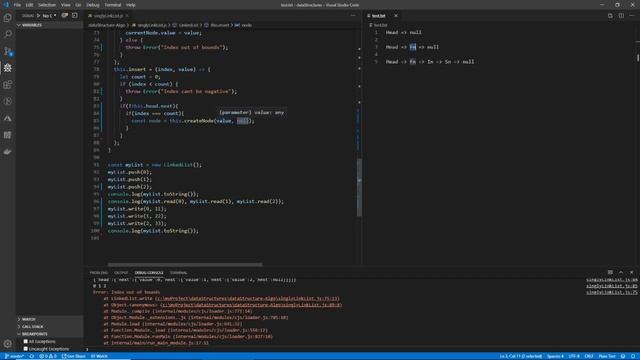
Task: Select the Debug Console panel tab
Action: point(149,273)
